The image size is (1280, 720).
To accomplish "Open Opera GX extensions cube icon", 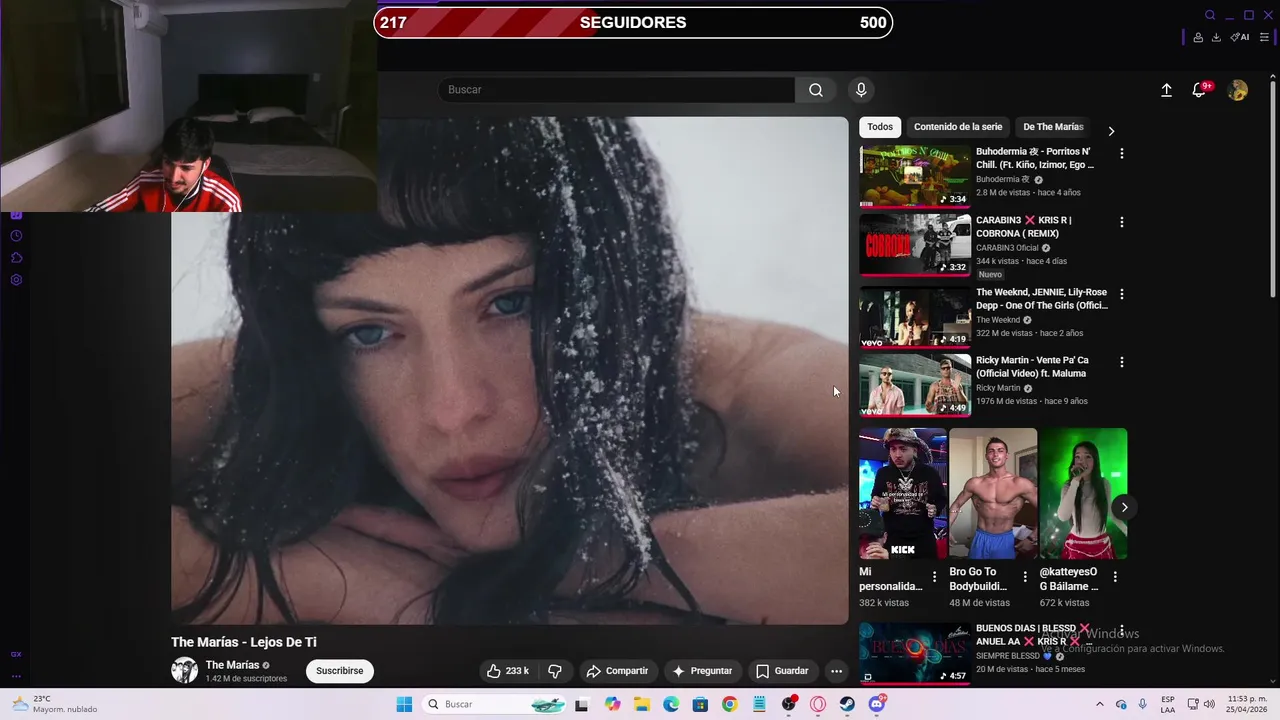I will click(16, 258).
